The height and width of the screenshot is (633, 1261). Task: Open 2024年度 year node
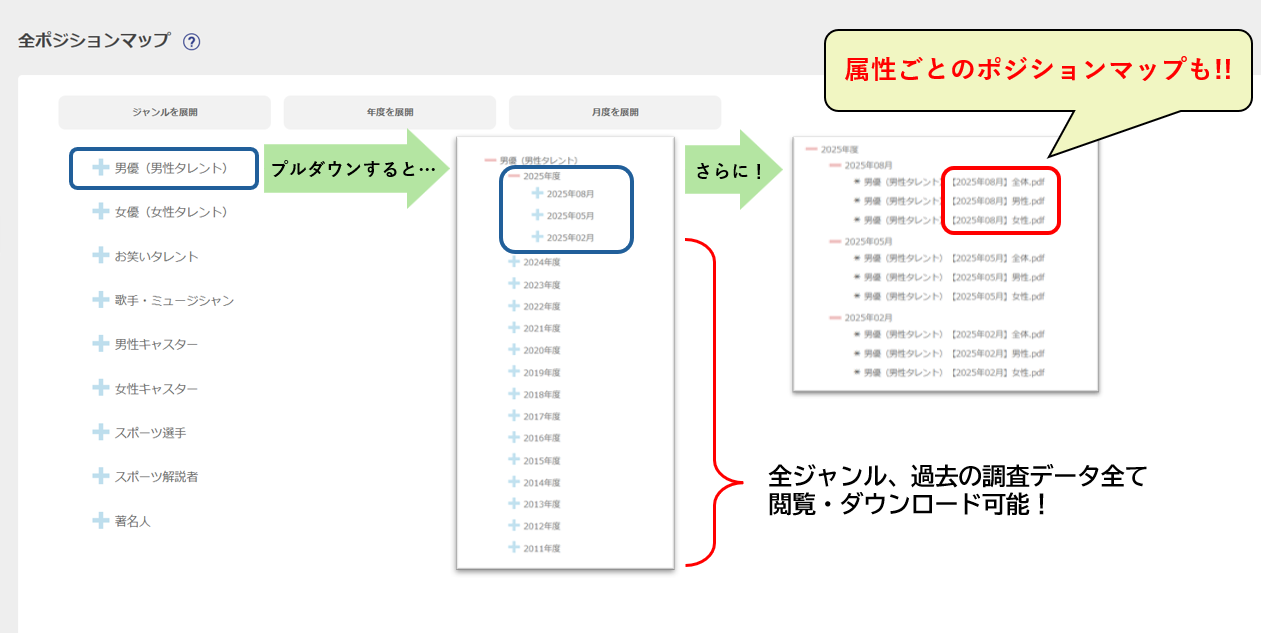pyautogui.click(x=514, y=262)
